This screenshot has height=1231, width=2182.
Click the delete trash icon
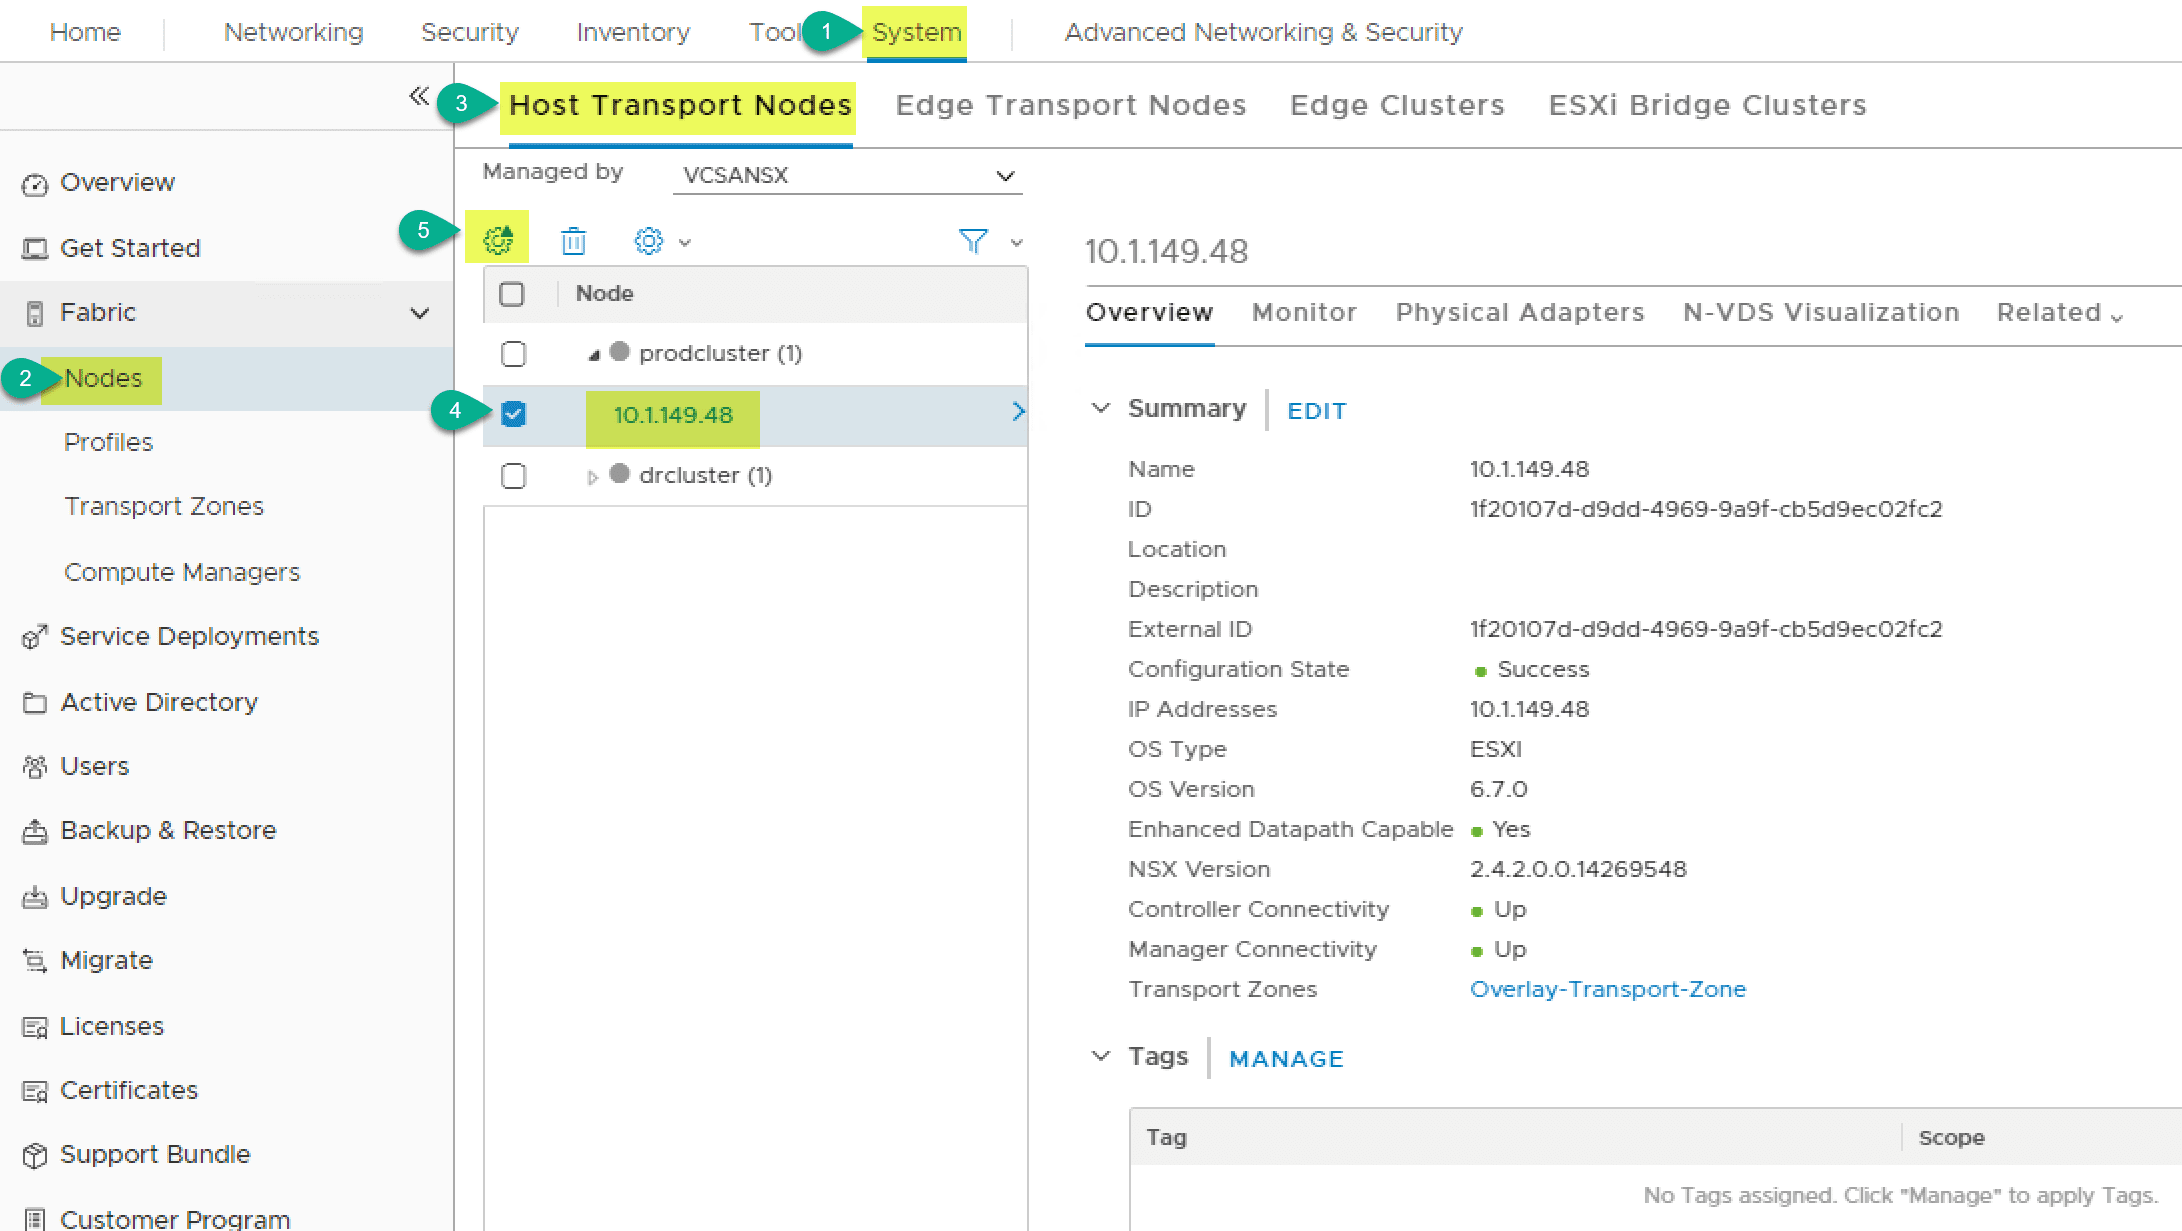point(573,241)
